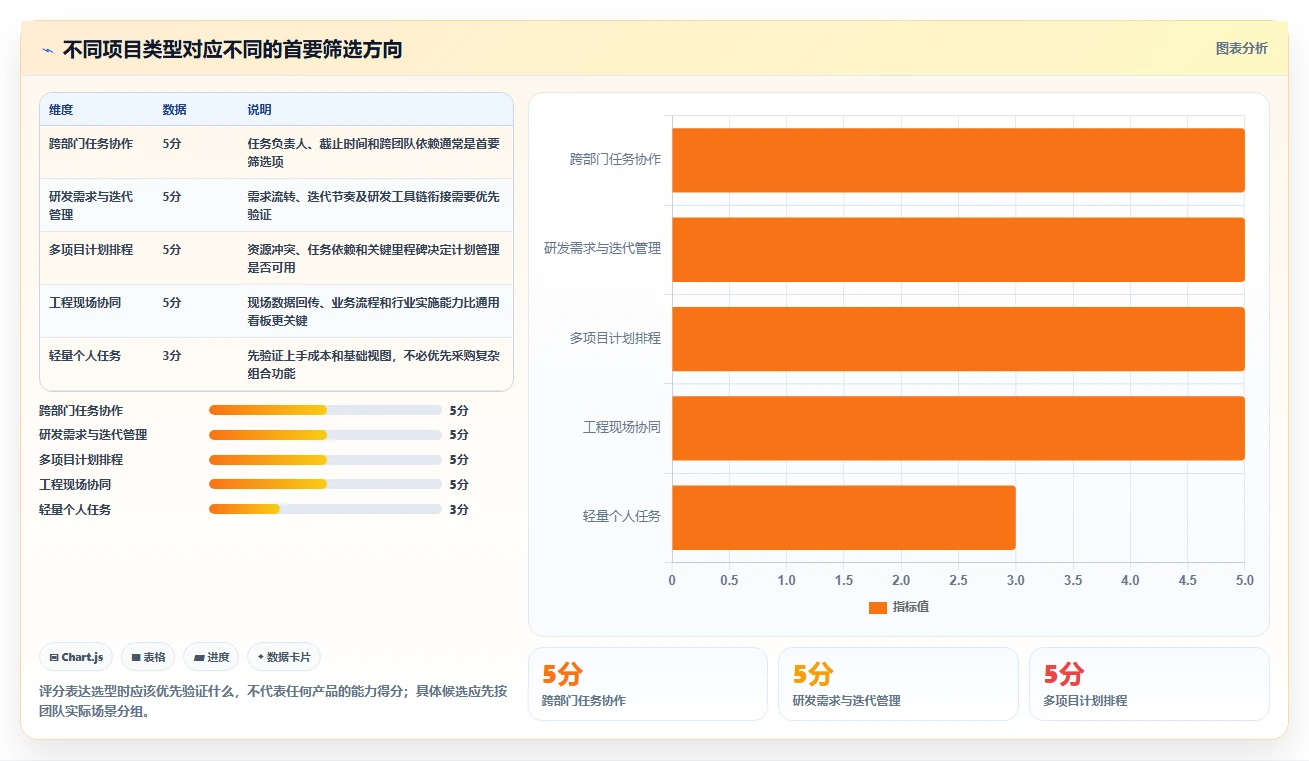Viewport: 1309px width, 761px height.
Task: Click the 5.0 tick on the x-axis
Action: [1244, 580]
